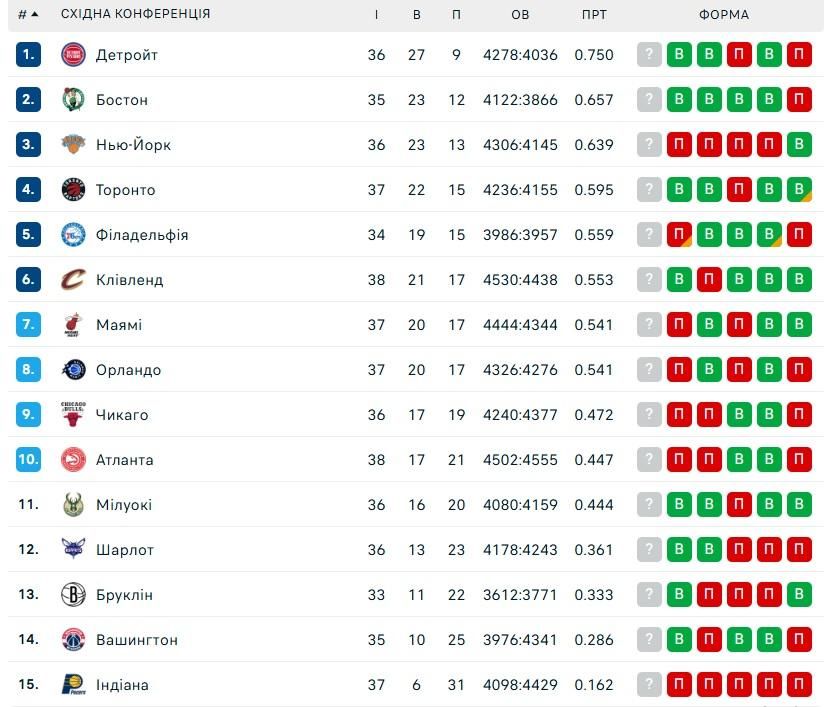Click the Indiana Pacers team logo

(73, 685)
